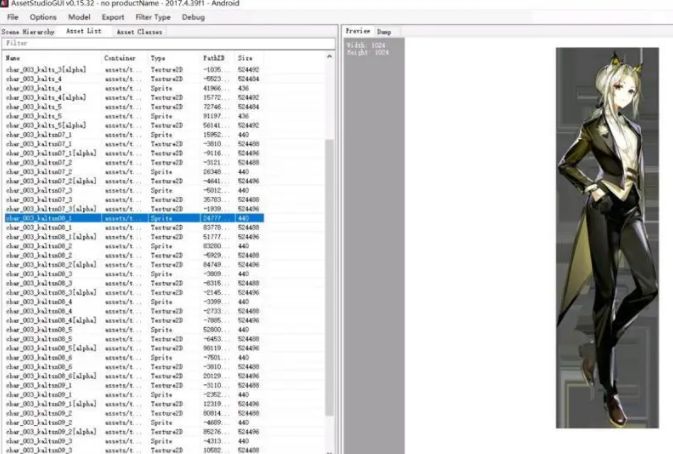Open the Debug menu
The image size is (673, 454).
coord(193,17)
